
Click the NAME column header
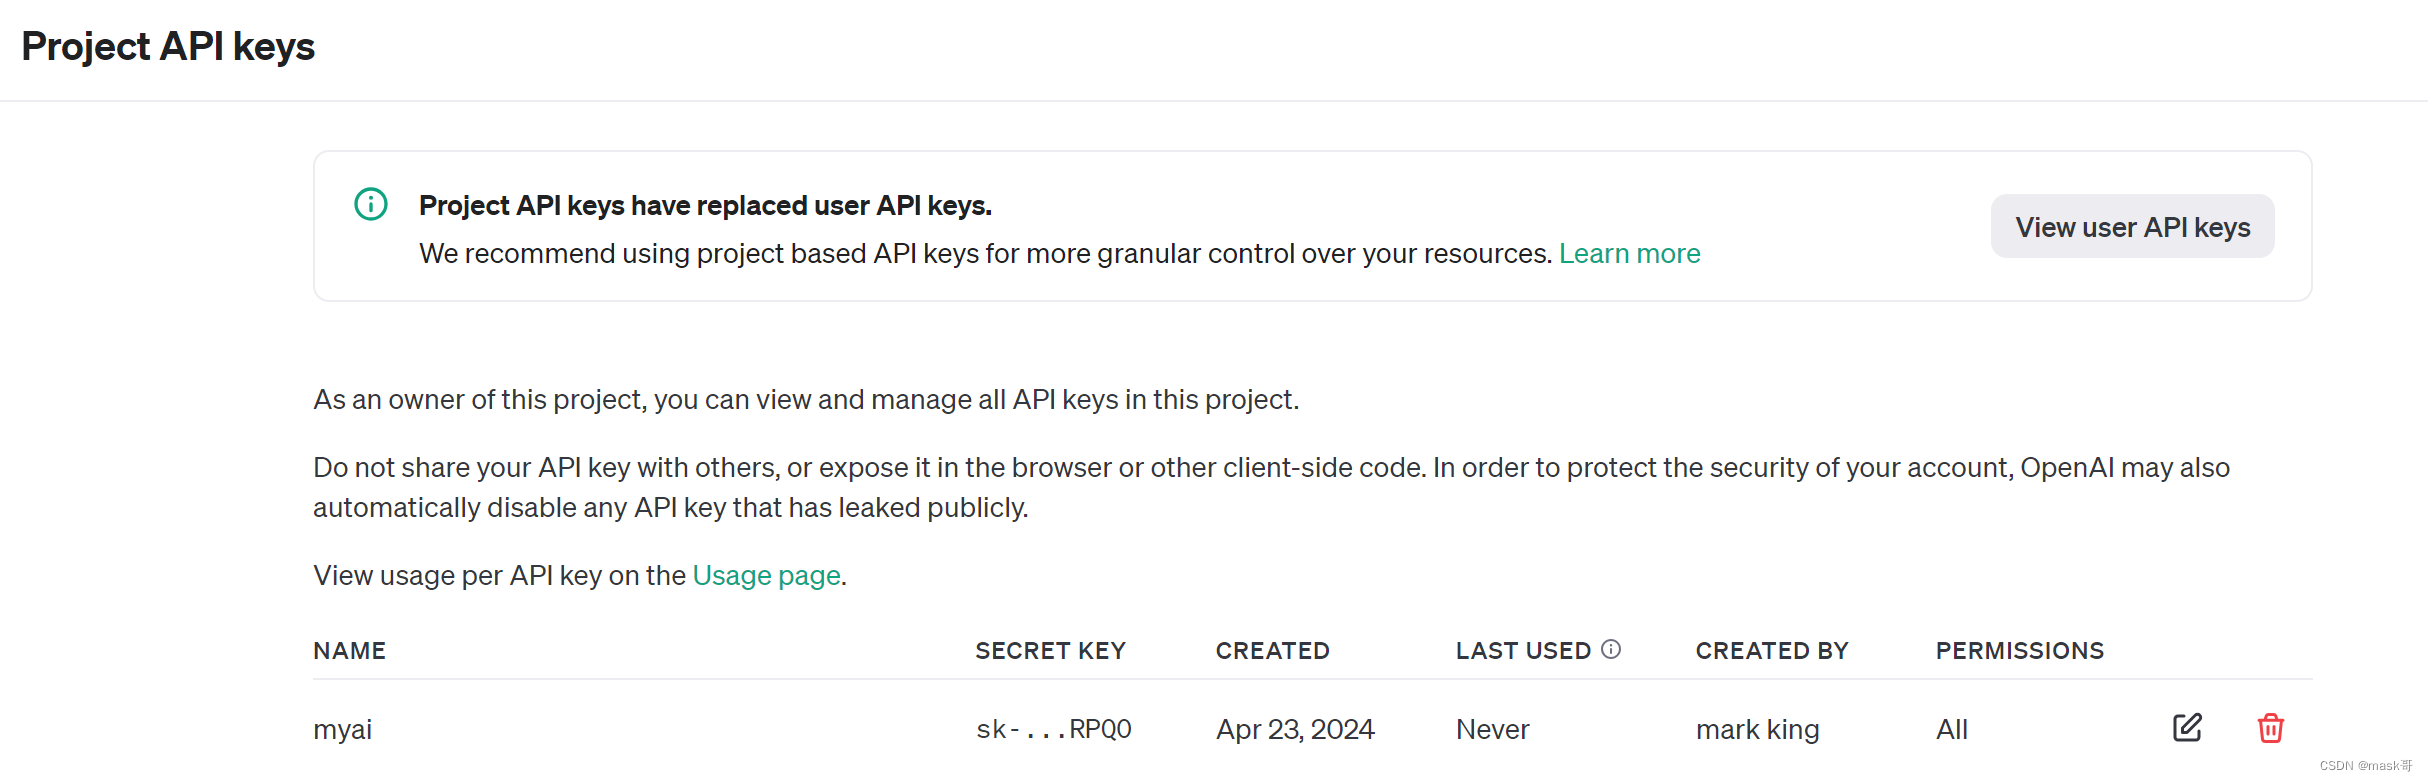point(349,651)
